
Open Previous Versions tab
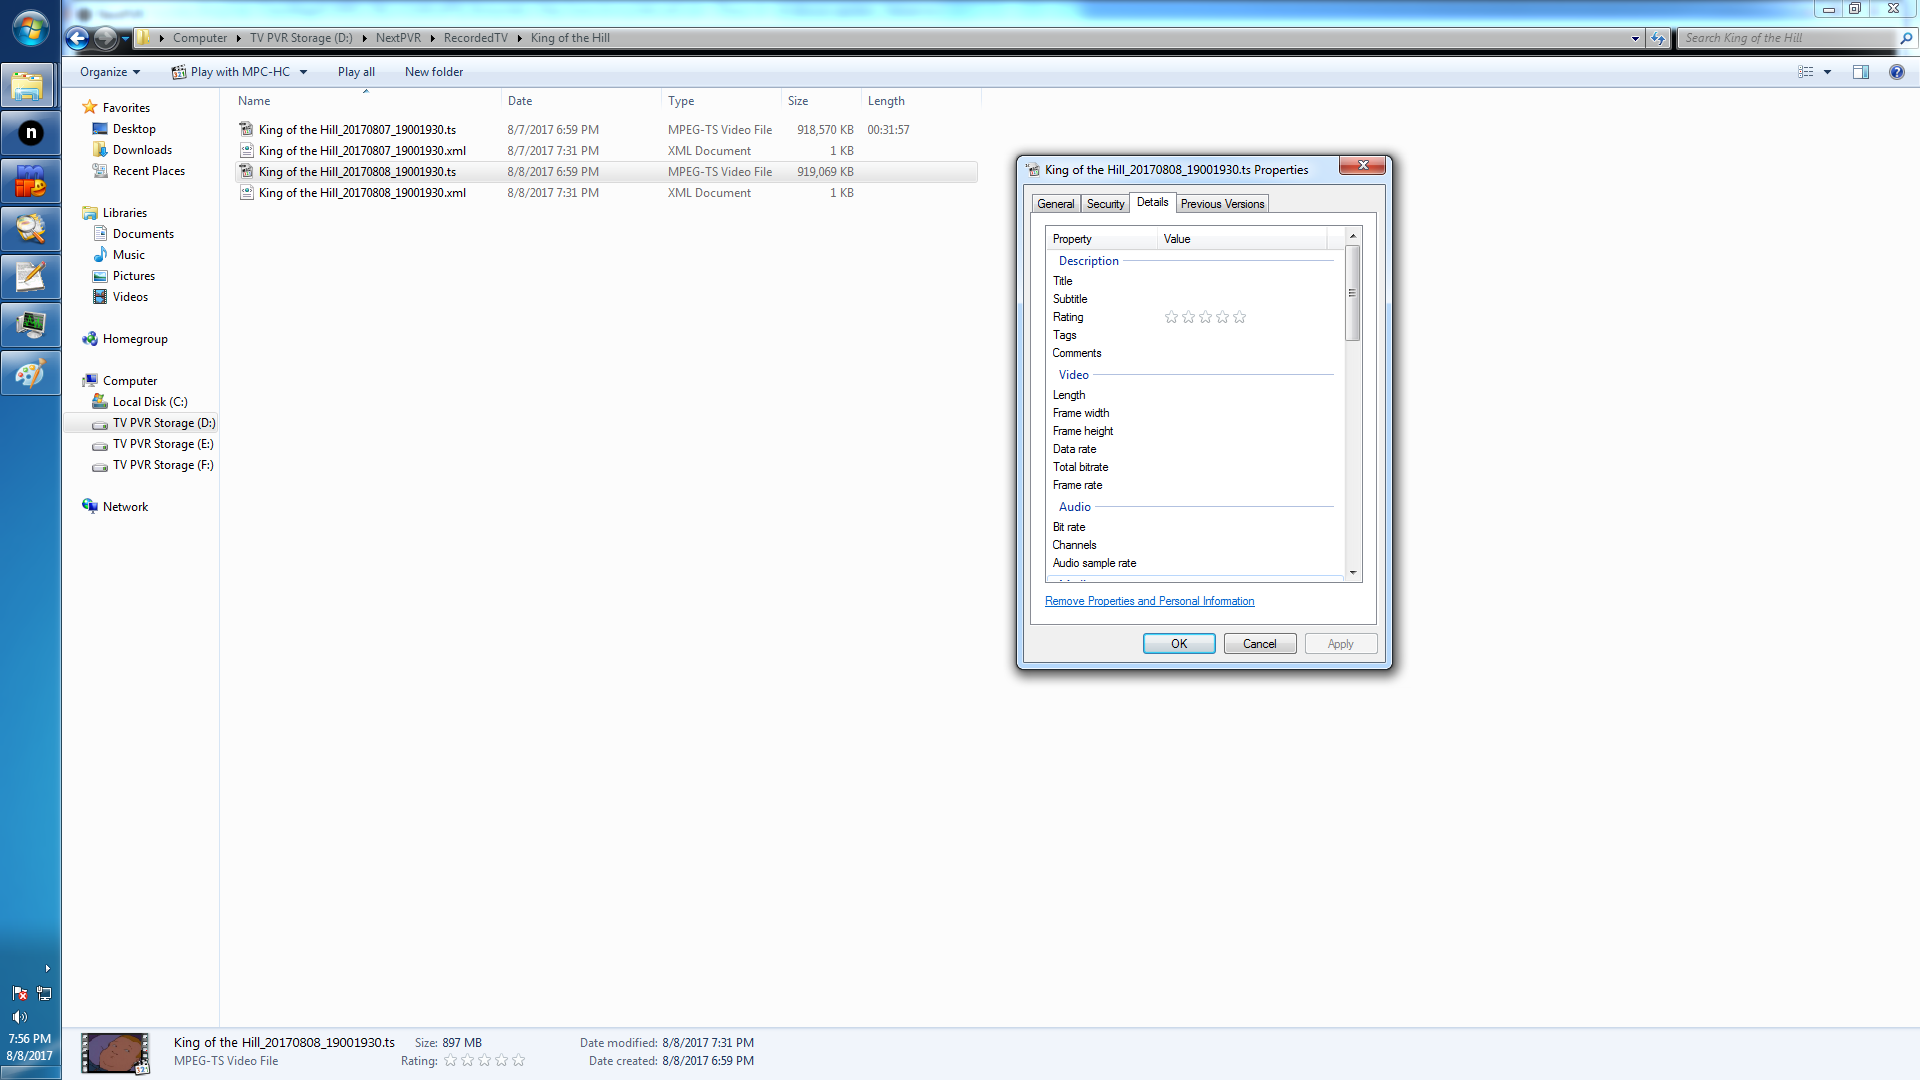coord(1222,204)
